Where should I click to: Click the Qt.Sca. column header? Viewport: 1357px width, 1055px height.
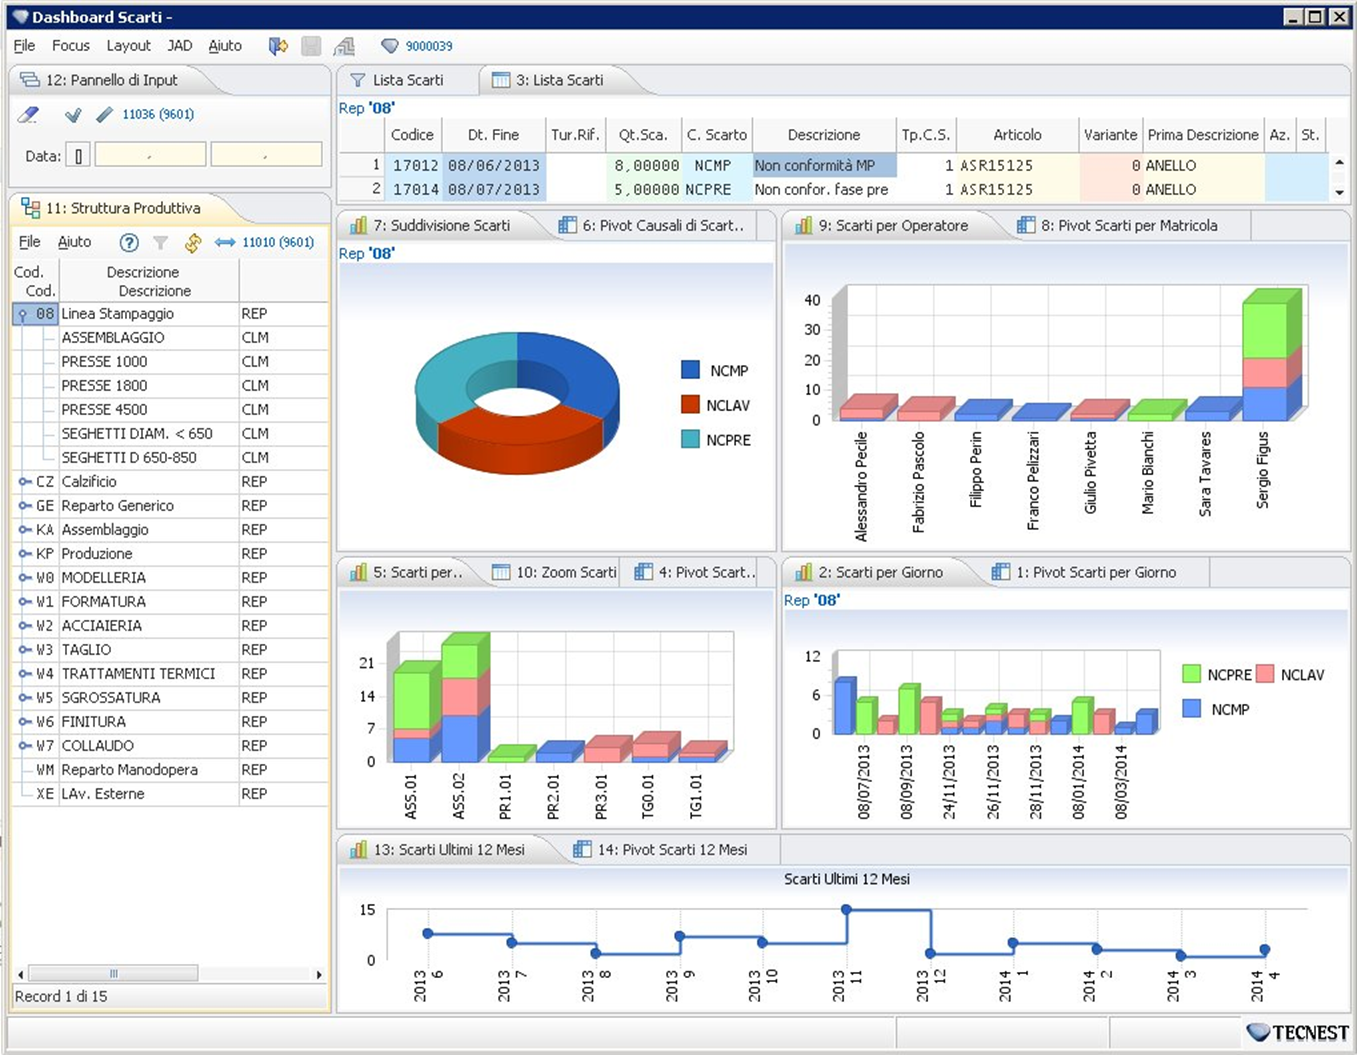(x=643, y=135)
